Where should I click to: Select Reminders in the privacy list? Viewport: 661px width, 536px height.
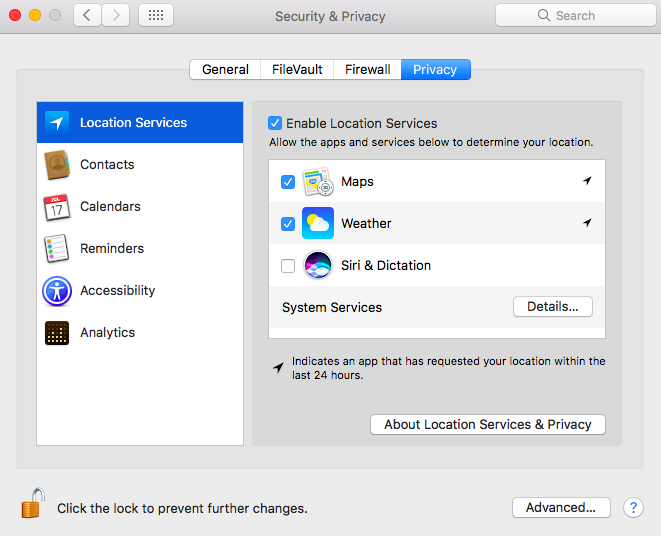(x=140, y=248)
